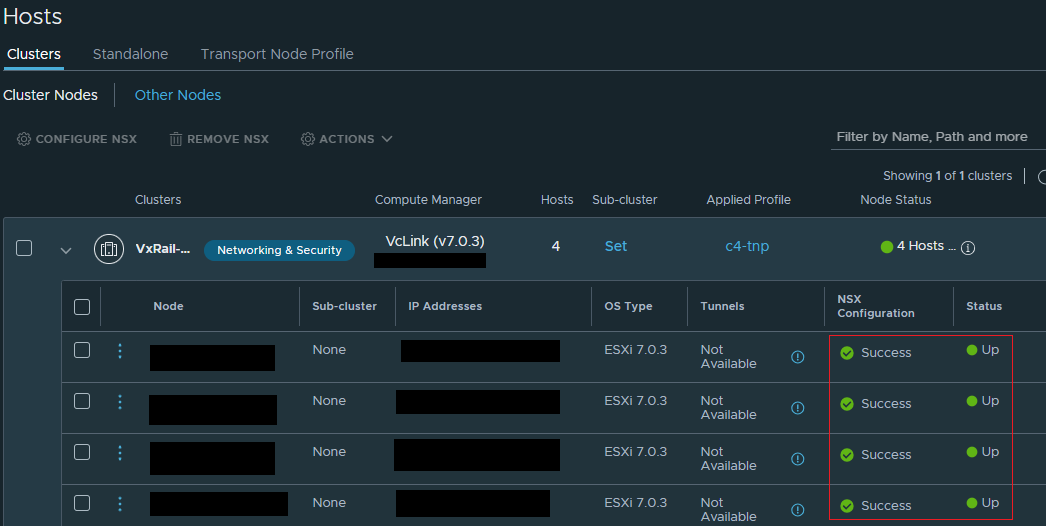1046x526 pixels.
Task: Click the Configure NSX button
Action: [x=77, y=139]
